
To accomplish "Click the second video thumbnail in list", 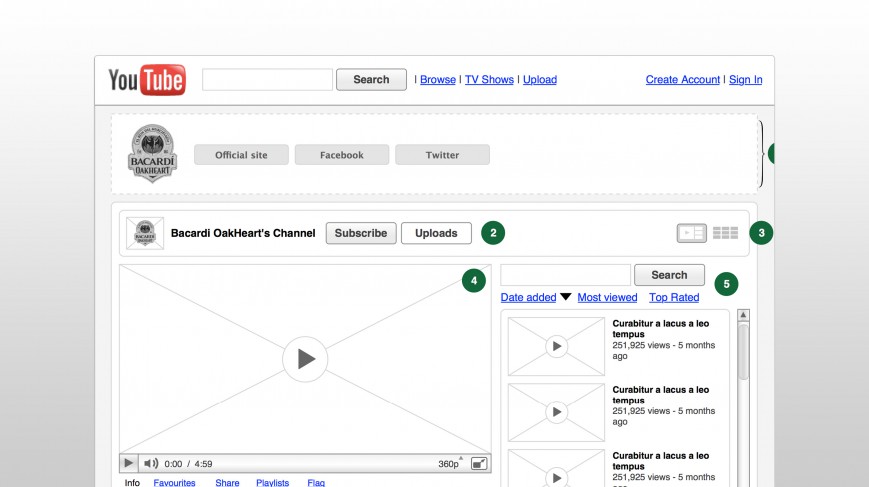I will (556, 412).
